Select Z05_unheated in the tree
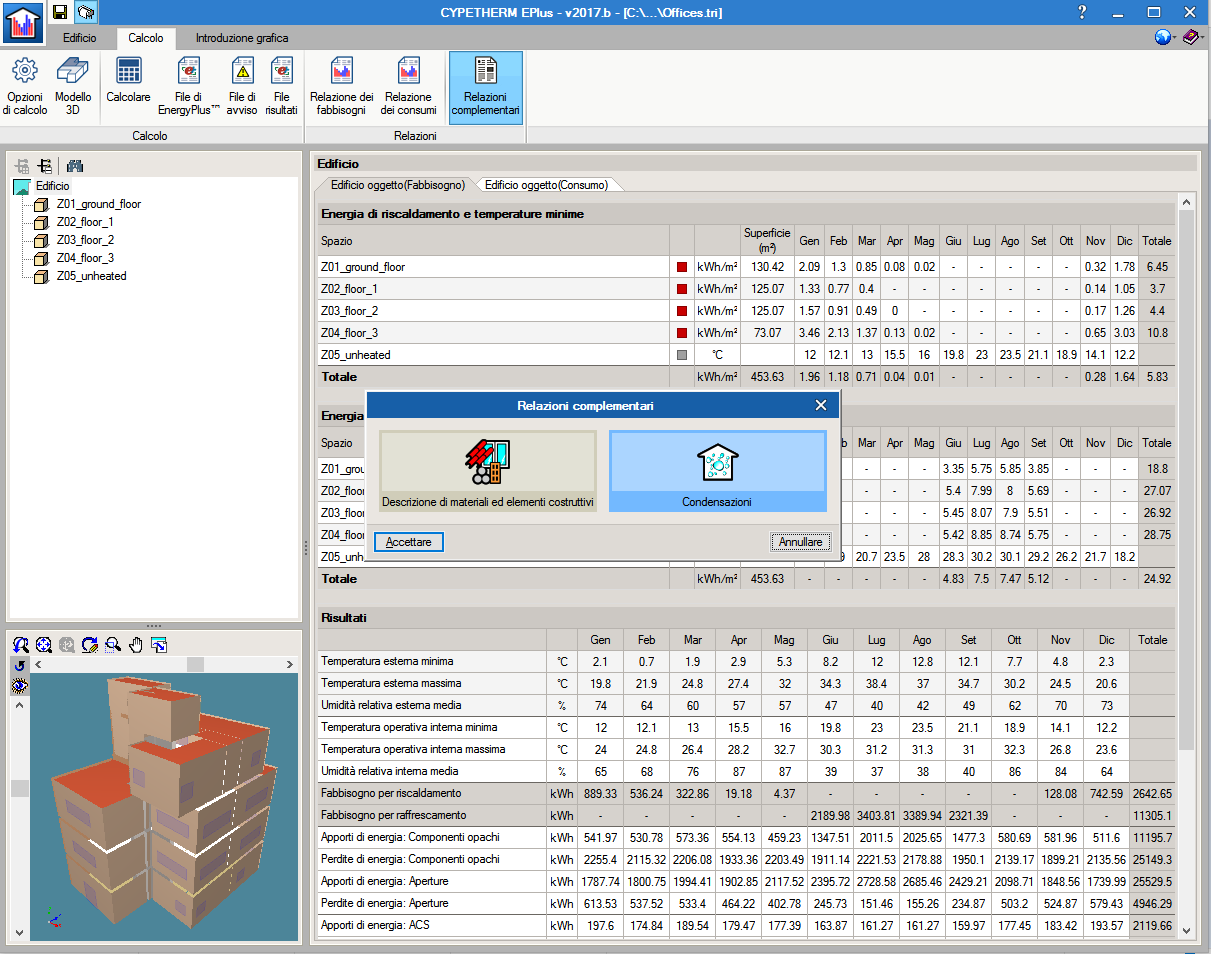Screen dimensions: 1211x954 pos(92,276)
